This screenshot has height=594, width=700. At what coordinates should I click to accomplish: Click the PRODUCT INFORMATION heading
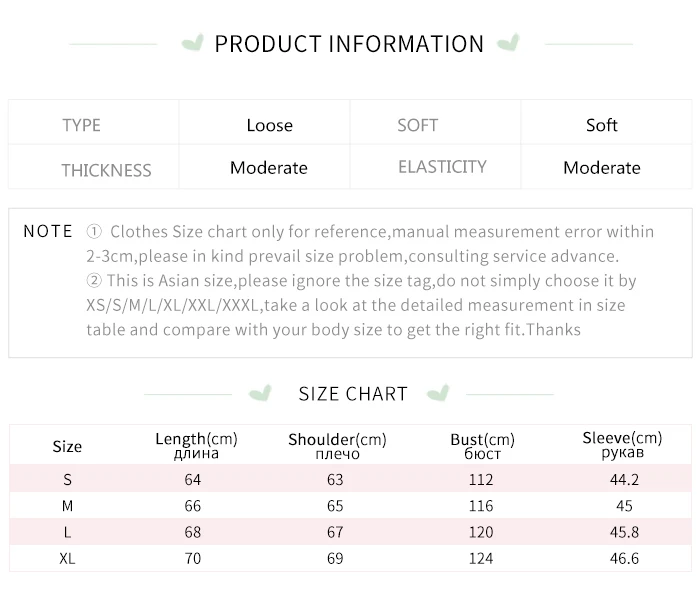pos(349,44)
